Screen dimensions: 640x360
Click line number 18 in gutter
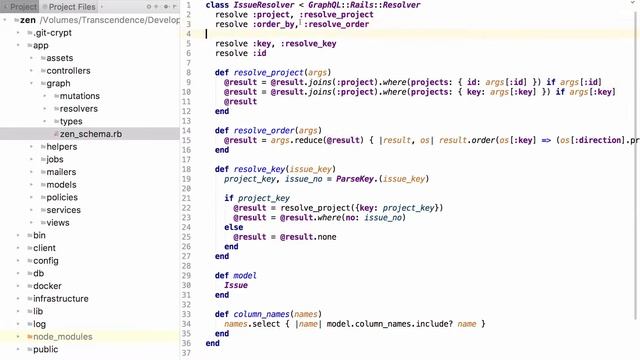pyautogui.click(x=187, y=169)
